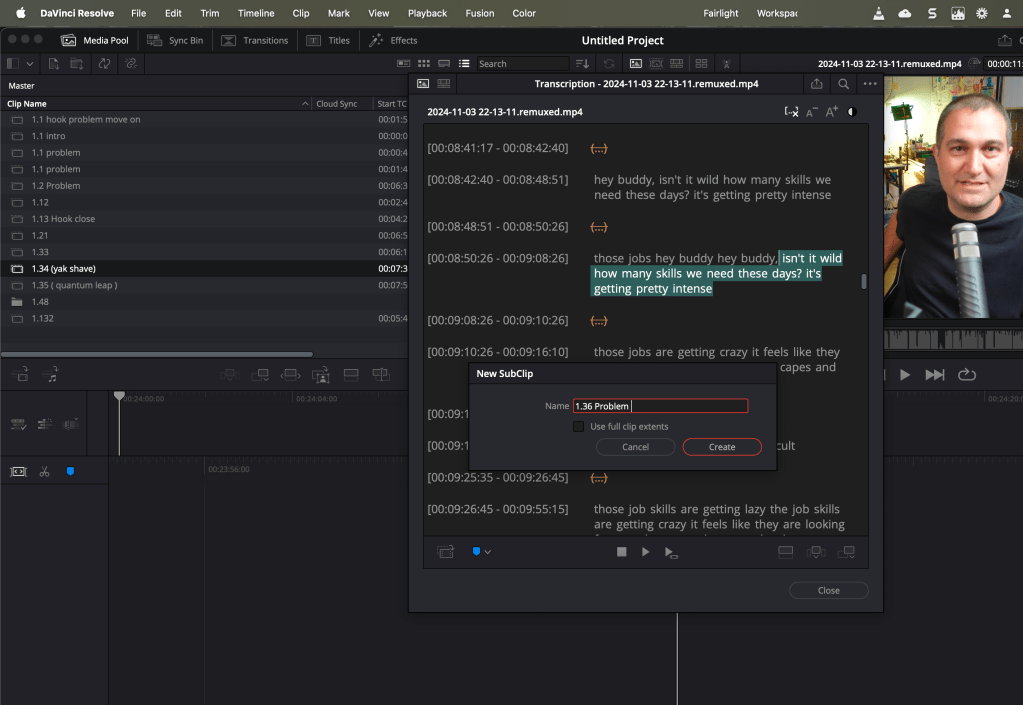Click the media pool Search field

[522, 63]
